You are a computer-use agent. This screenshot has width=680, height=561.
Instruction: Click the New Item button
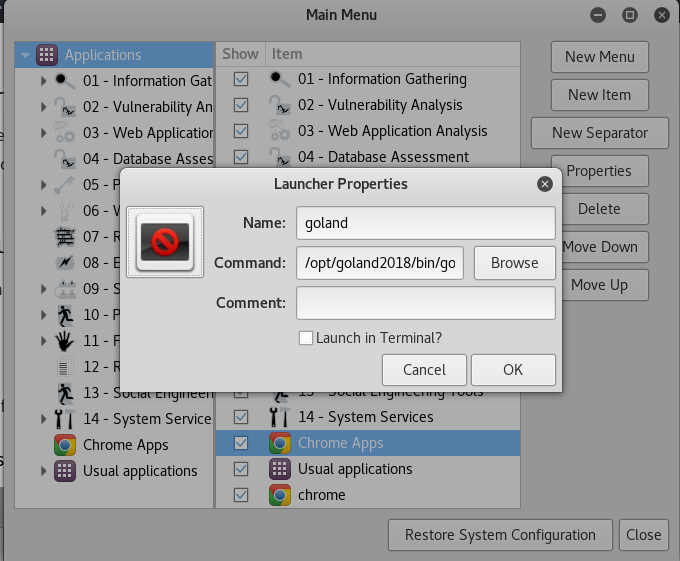pyautogui.click(x=600, y=95)
